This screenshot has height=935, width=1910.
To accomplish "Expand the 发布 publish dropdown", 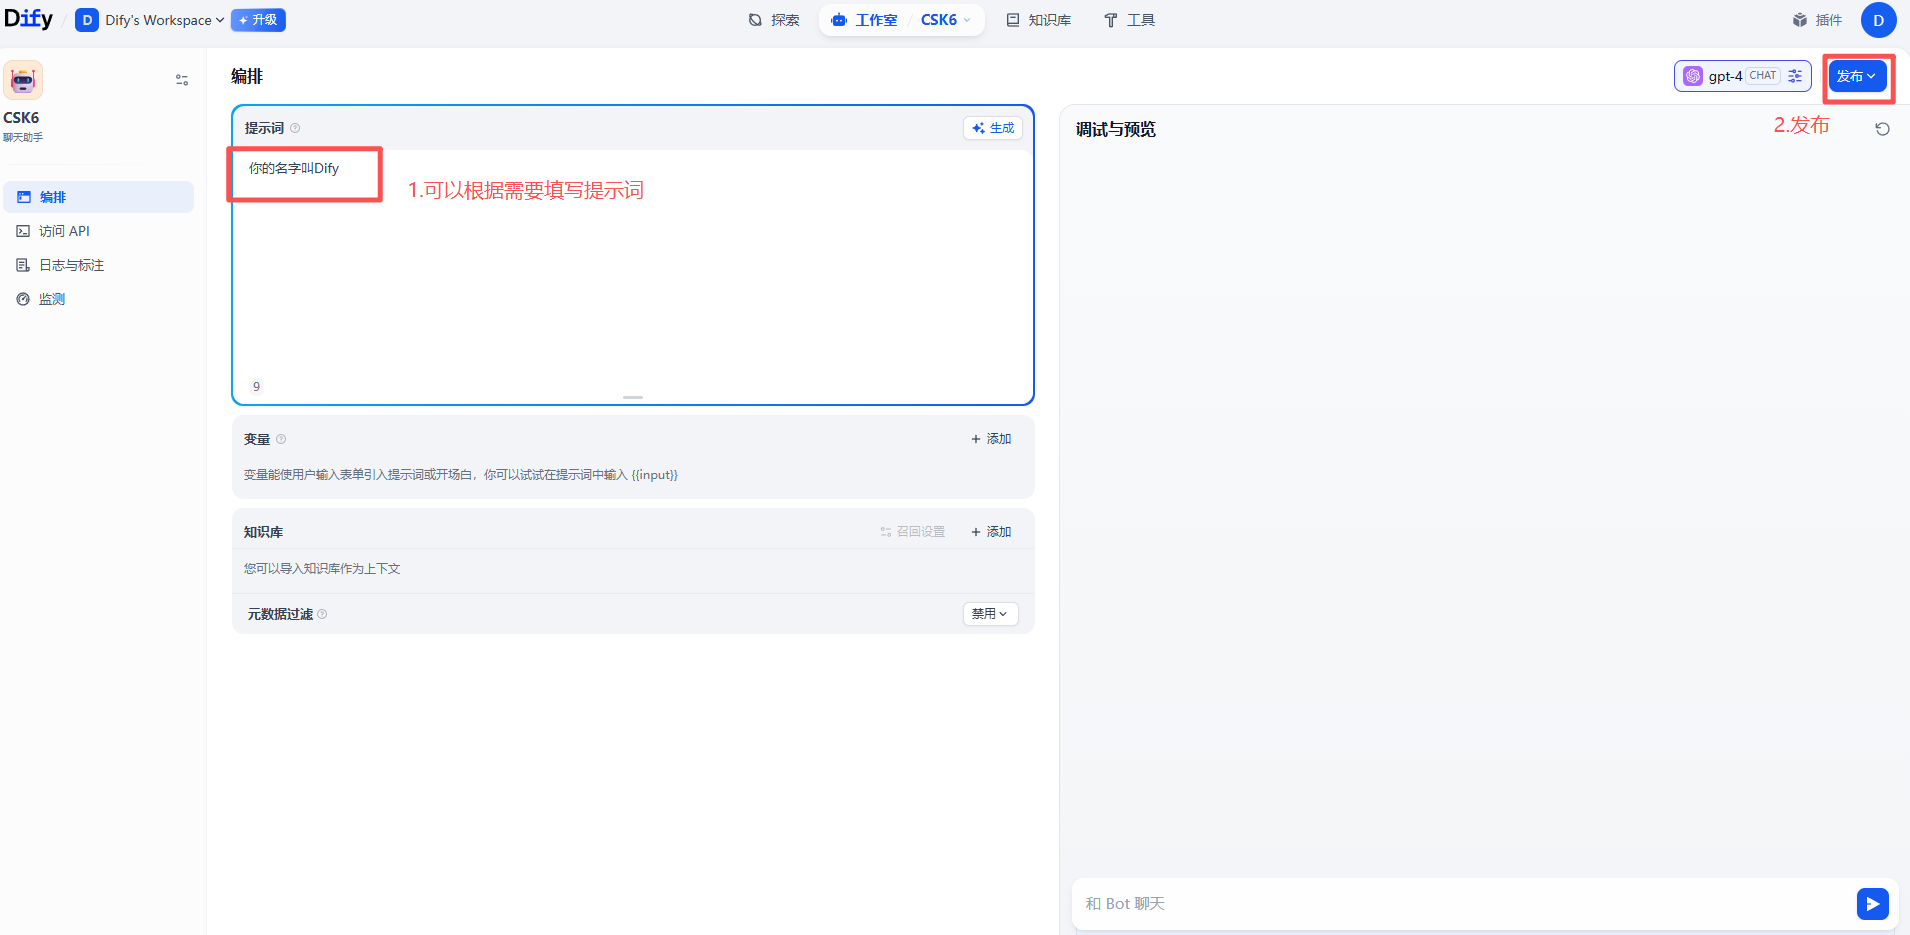I will [x=1857, y=75].
